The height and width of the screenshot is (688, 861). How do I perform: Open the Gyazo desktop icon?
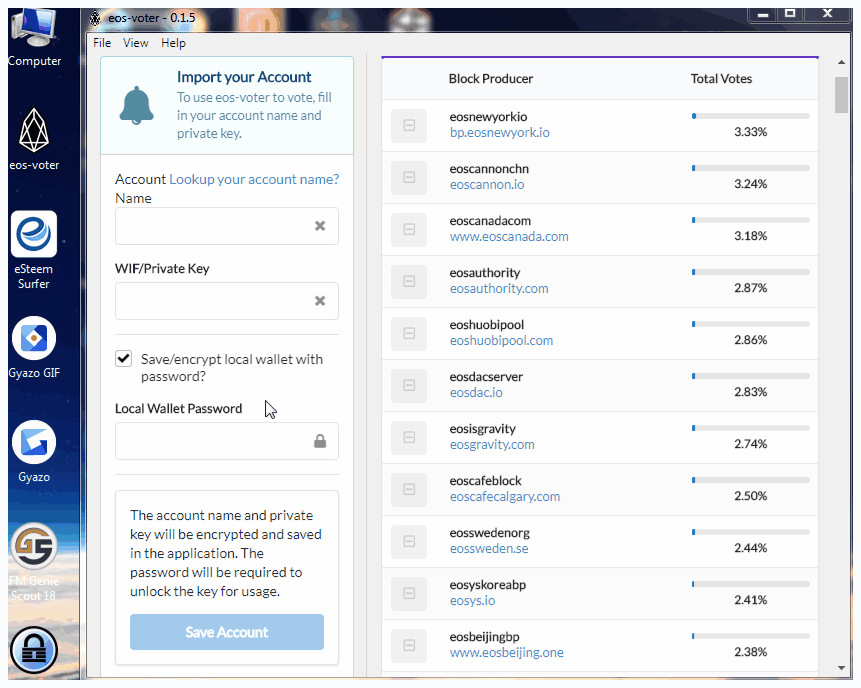pos(34,452)
